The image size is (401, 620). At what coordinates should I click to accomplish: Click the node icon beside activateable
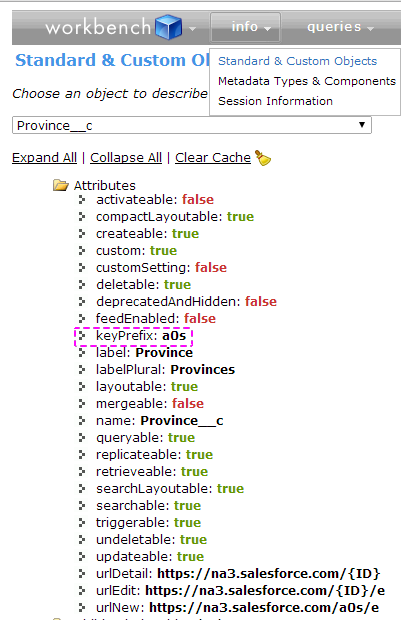tap(82, 200)
